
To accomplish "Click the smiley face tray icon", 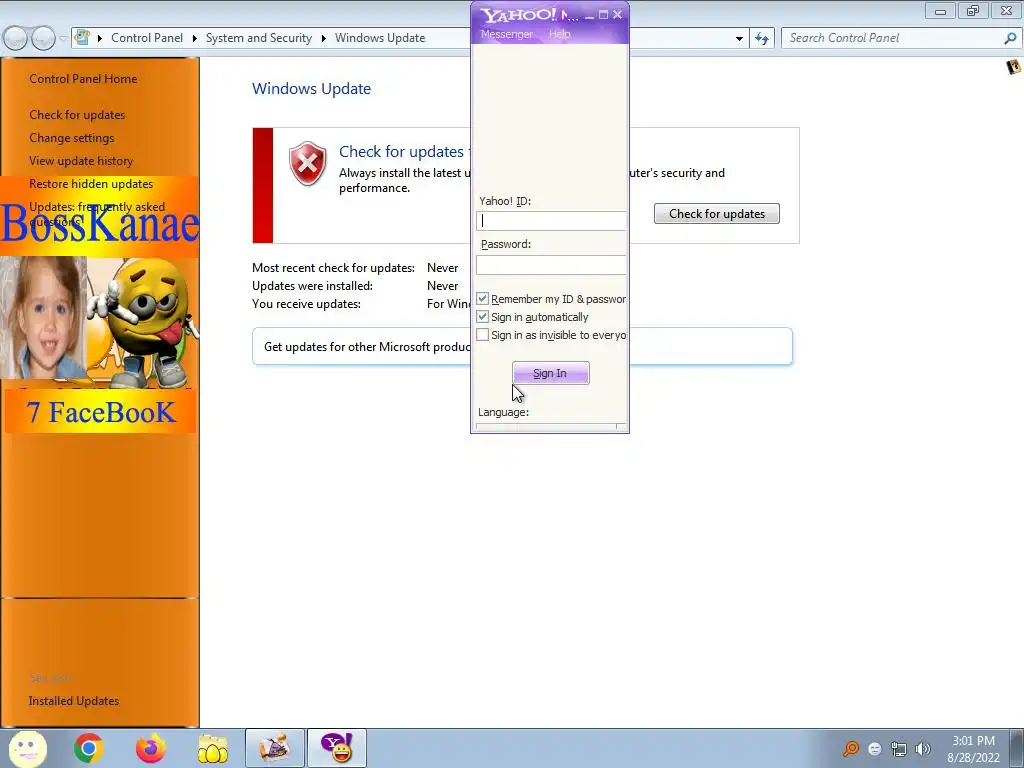I will point(875,749).
